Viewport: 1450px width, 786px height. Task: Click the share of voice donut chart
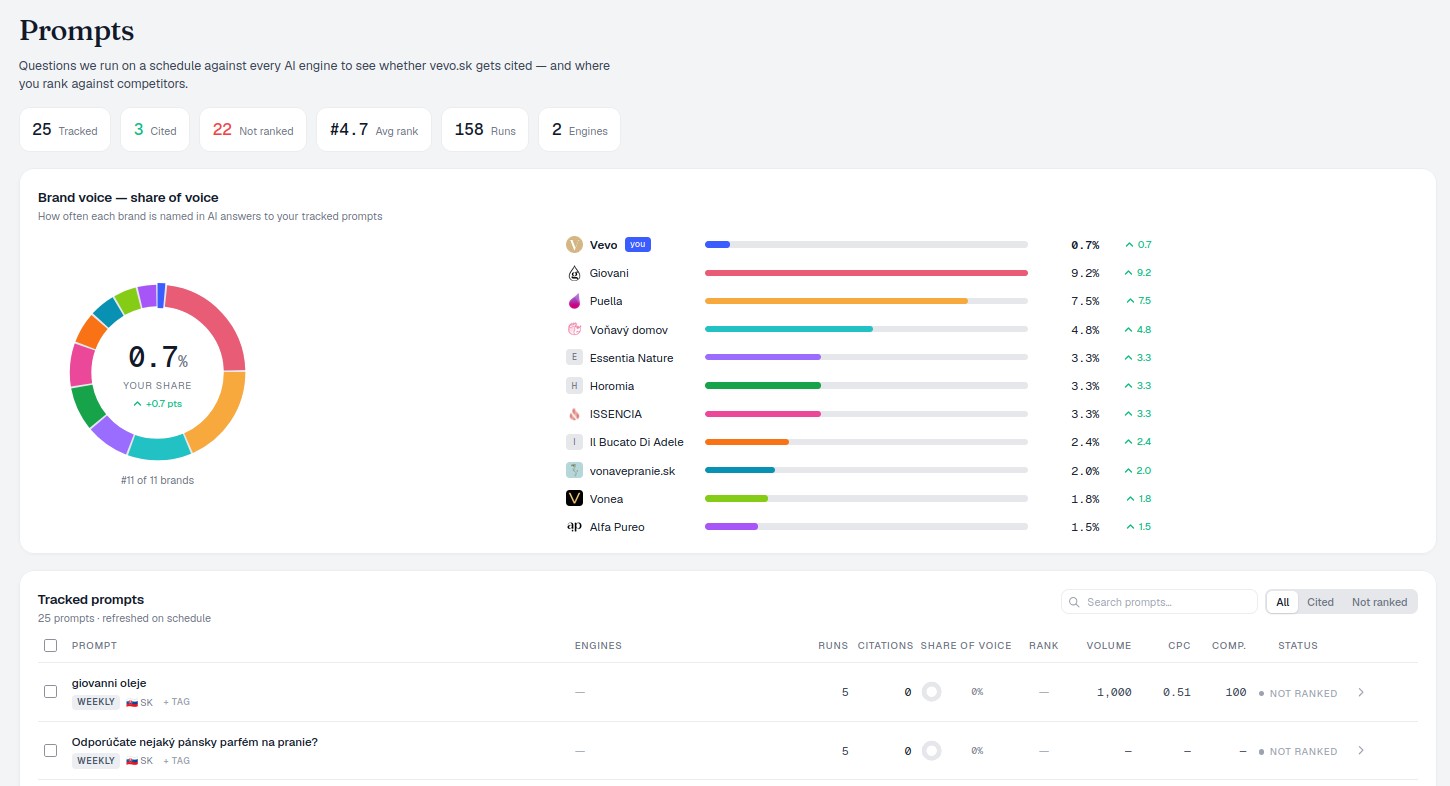pyautogui.click(x=158, y=372)
